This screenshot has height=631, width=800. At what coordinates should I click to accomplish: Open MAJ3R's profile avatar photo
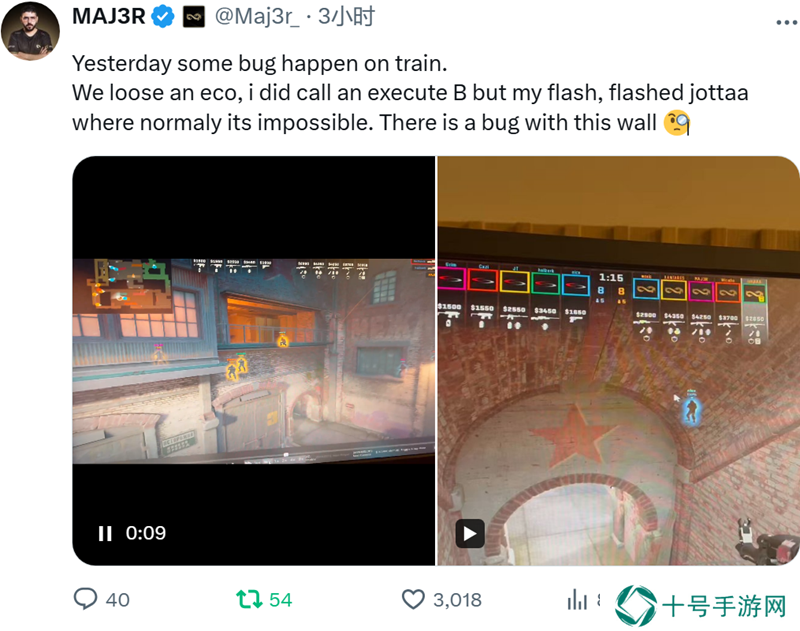(x=30, y=31)
